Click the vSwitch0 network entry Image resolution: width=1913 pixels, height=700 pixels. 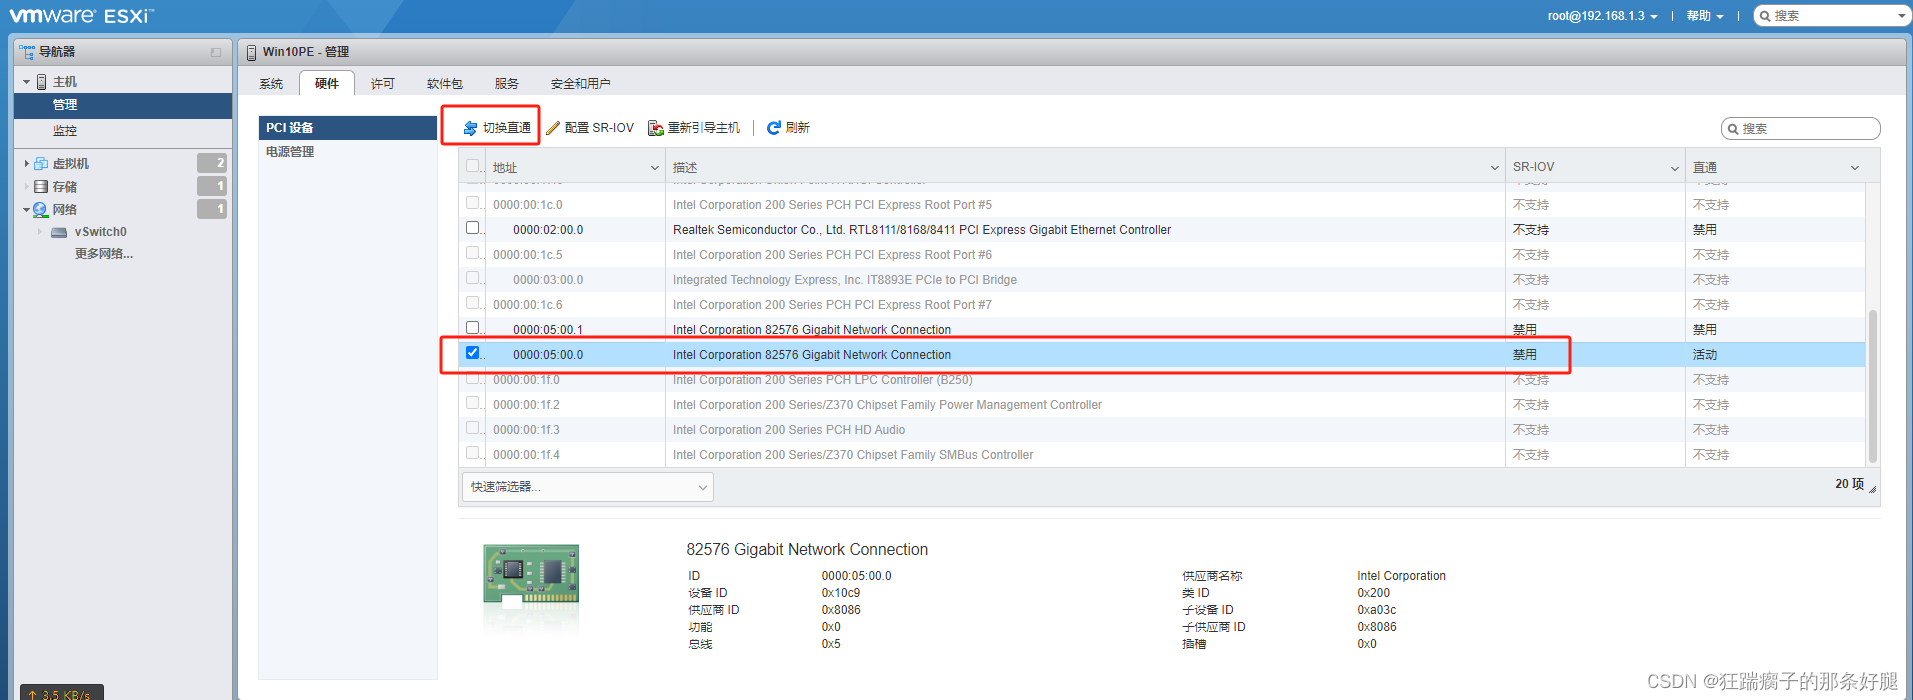click(x=101, y=232)
